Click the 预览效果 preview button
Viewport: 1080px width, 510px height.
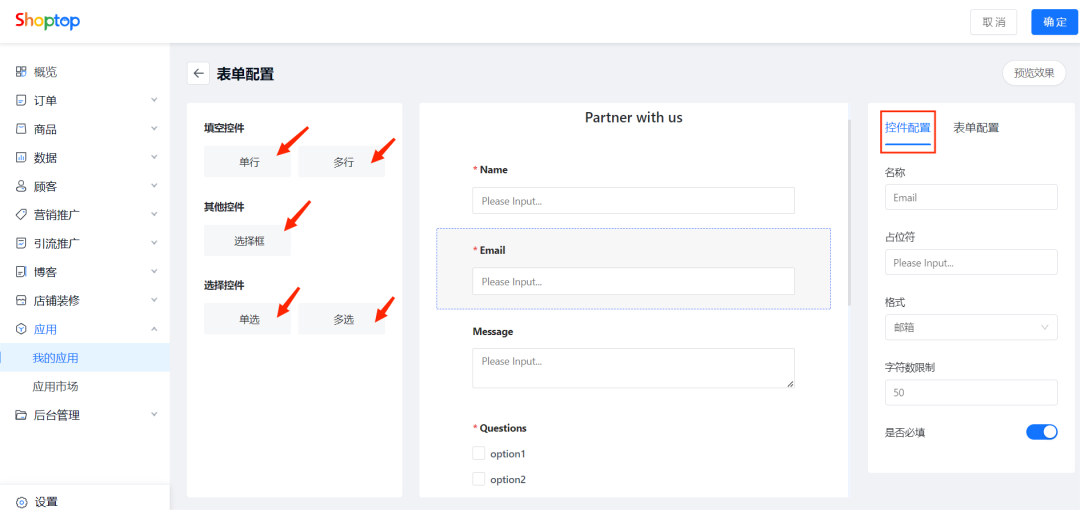(1034, 73)
